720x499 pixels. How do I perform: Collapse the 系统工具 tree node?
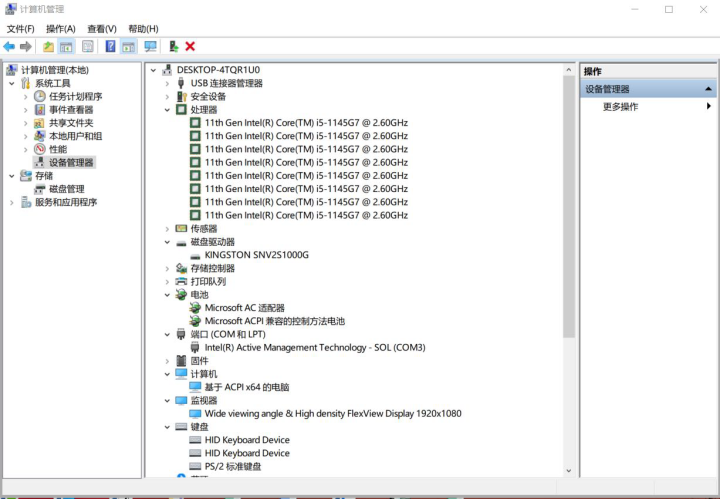(x=12, y=84)
